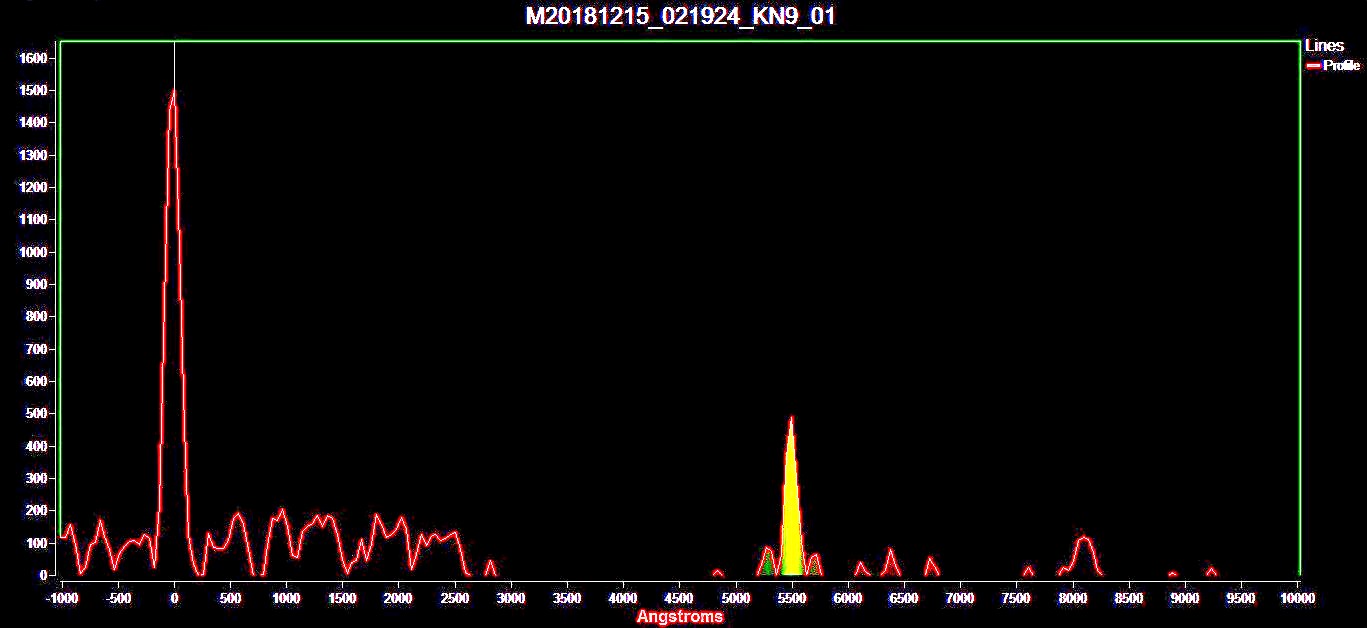Select the small green peak left of 5500
Viewport: 1367px width, 628px height.
tap(767, 564)
